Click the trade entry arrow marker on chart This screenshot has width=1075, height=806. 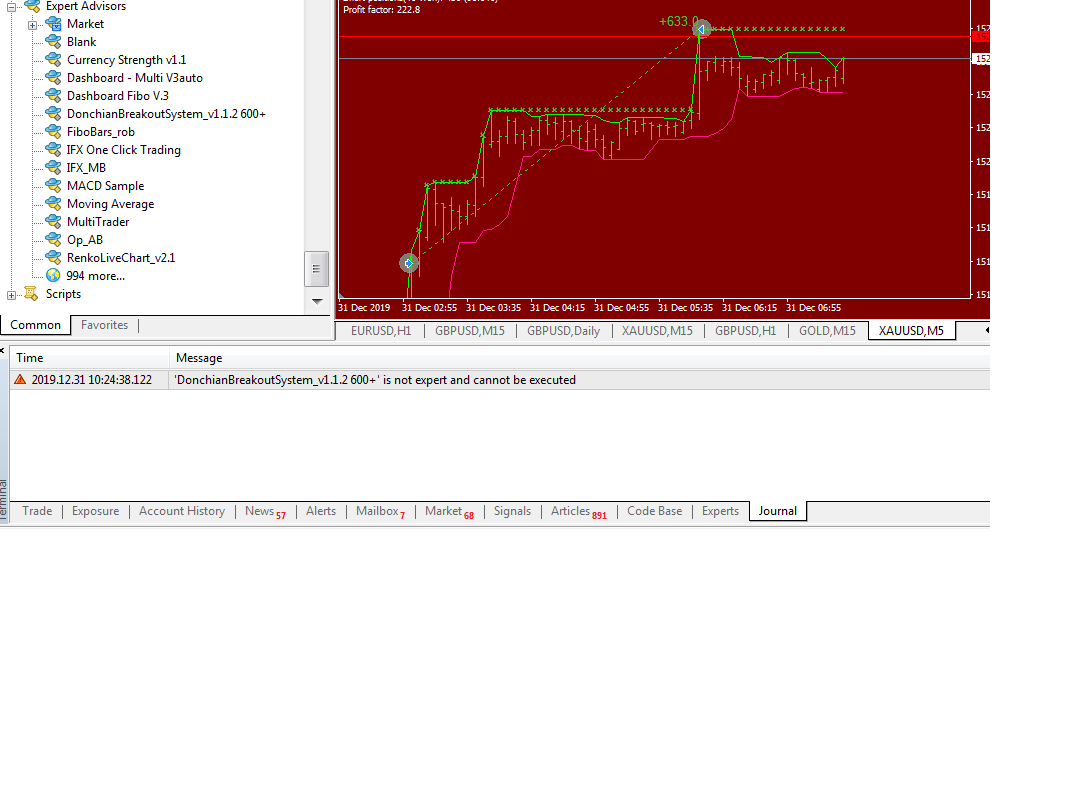tap(409, 262)
